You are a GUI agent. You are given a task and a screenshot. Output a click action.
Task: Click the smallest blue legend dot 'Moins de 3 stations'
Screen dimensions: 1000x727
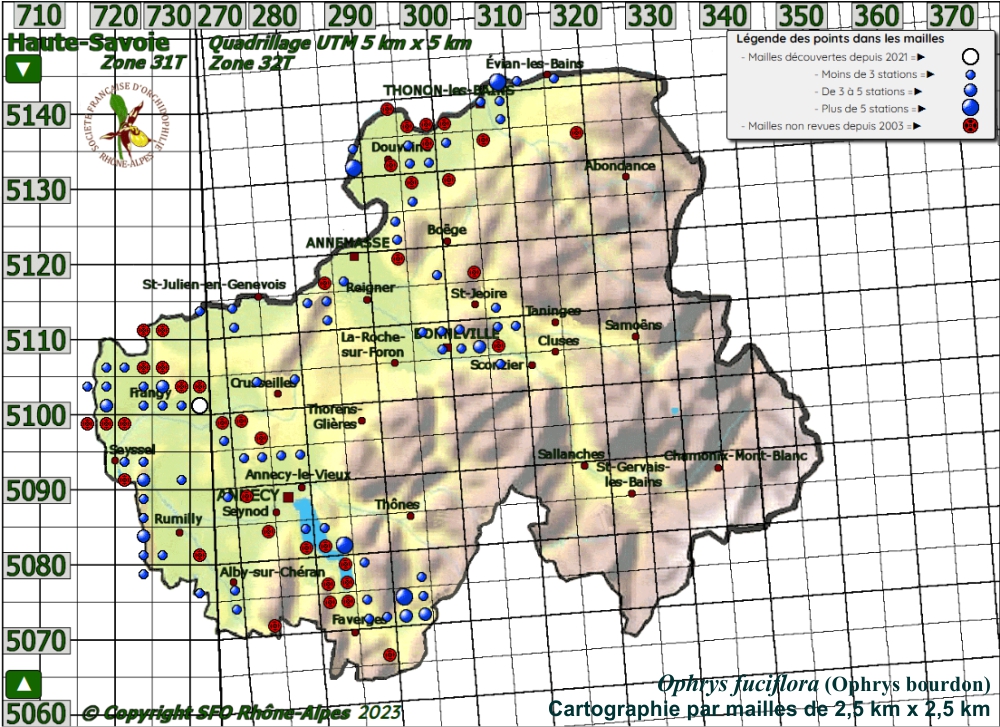[969, 75]
